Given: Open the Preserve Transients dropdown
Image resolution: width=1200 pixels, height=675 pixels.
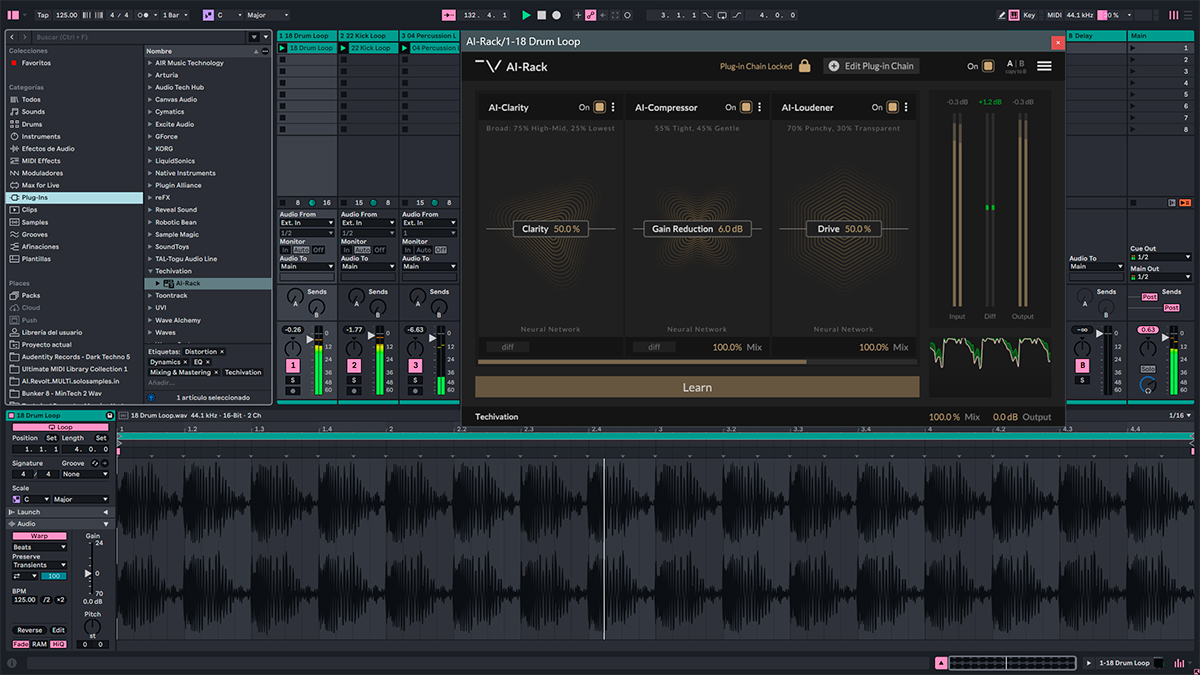Looking at the screenshot, I should (40, 565).
